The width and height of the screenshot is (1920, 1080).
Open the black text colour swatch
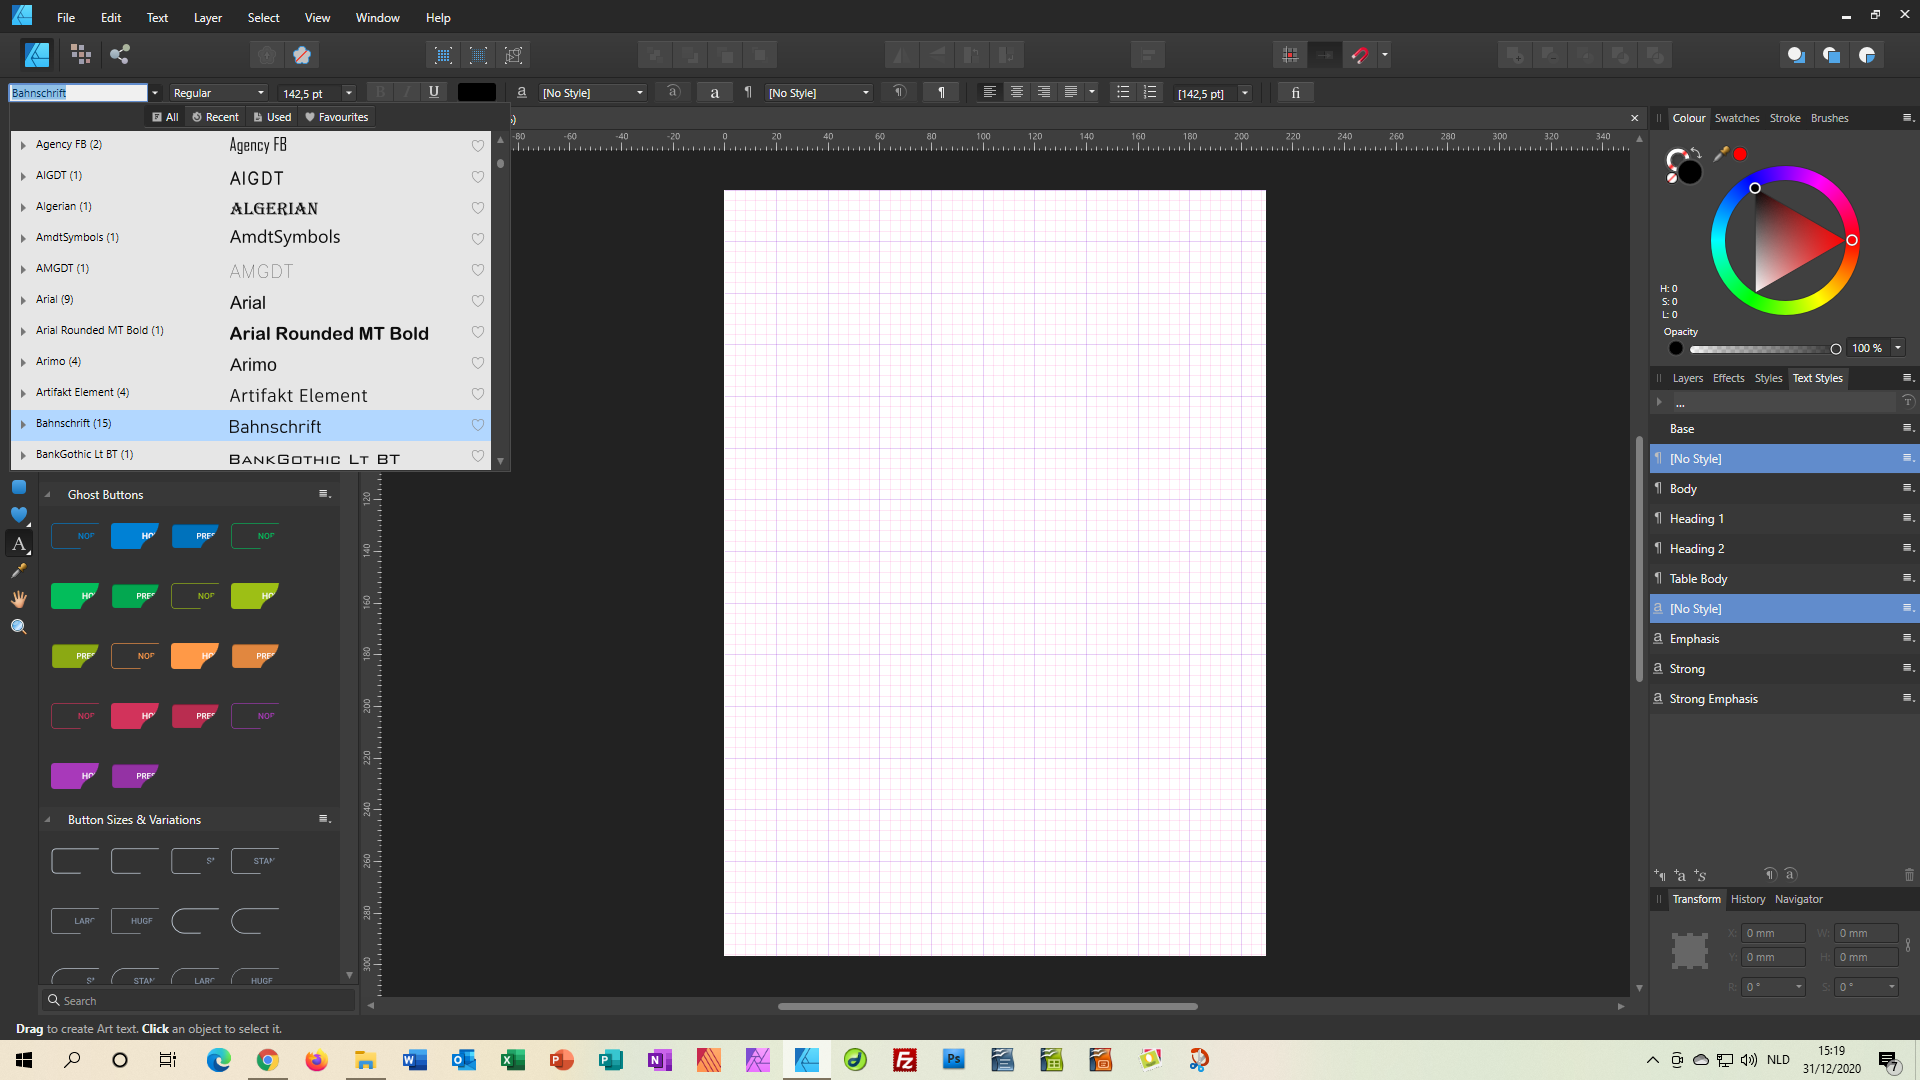[476, 92]
